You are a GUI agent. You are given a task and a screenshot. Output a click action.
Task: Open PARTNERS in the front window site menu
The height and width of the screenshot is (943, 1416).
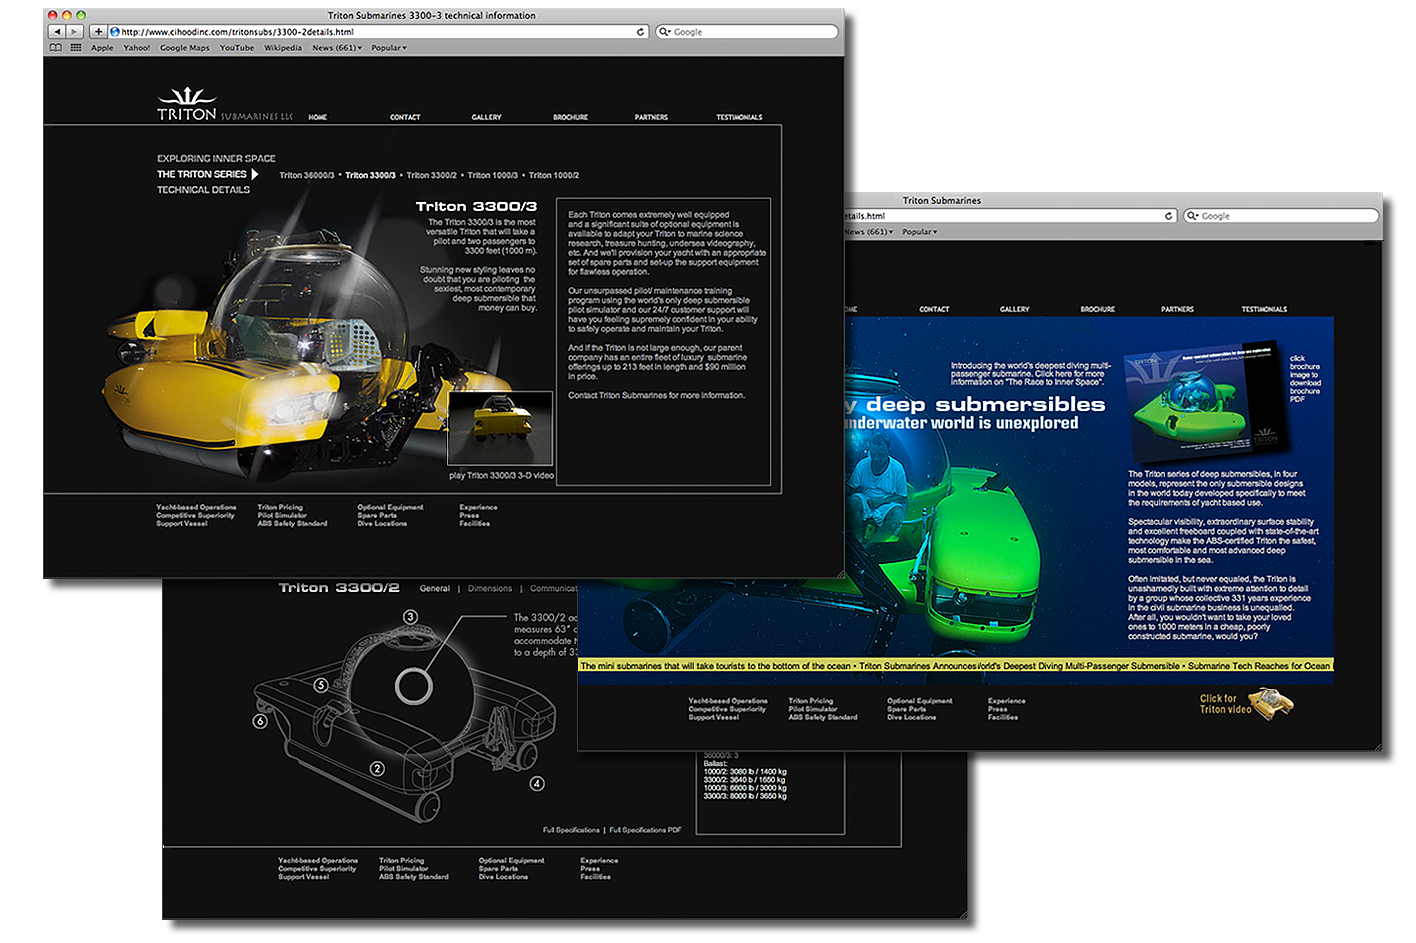(651, 117)
